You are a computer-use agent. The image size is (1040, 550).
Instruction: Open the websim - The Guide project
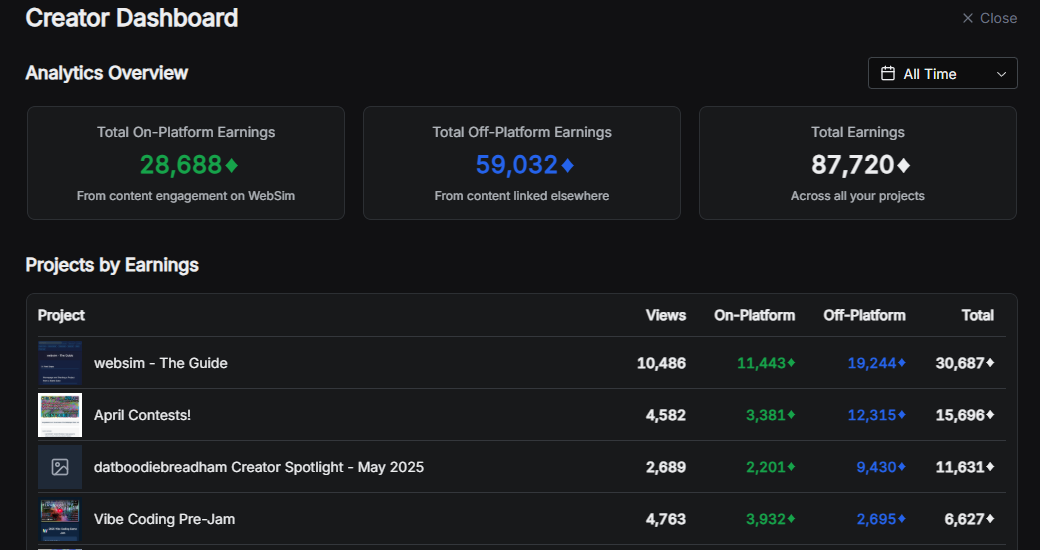[161, 363]
